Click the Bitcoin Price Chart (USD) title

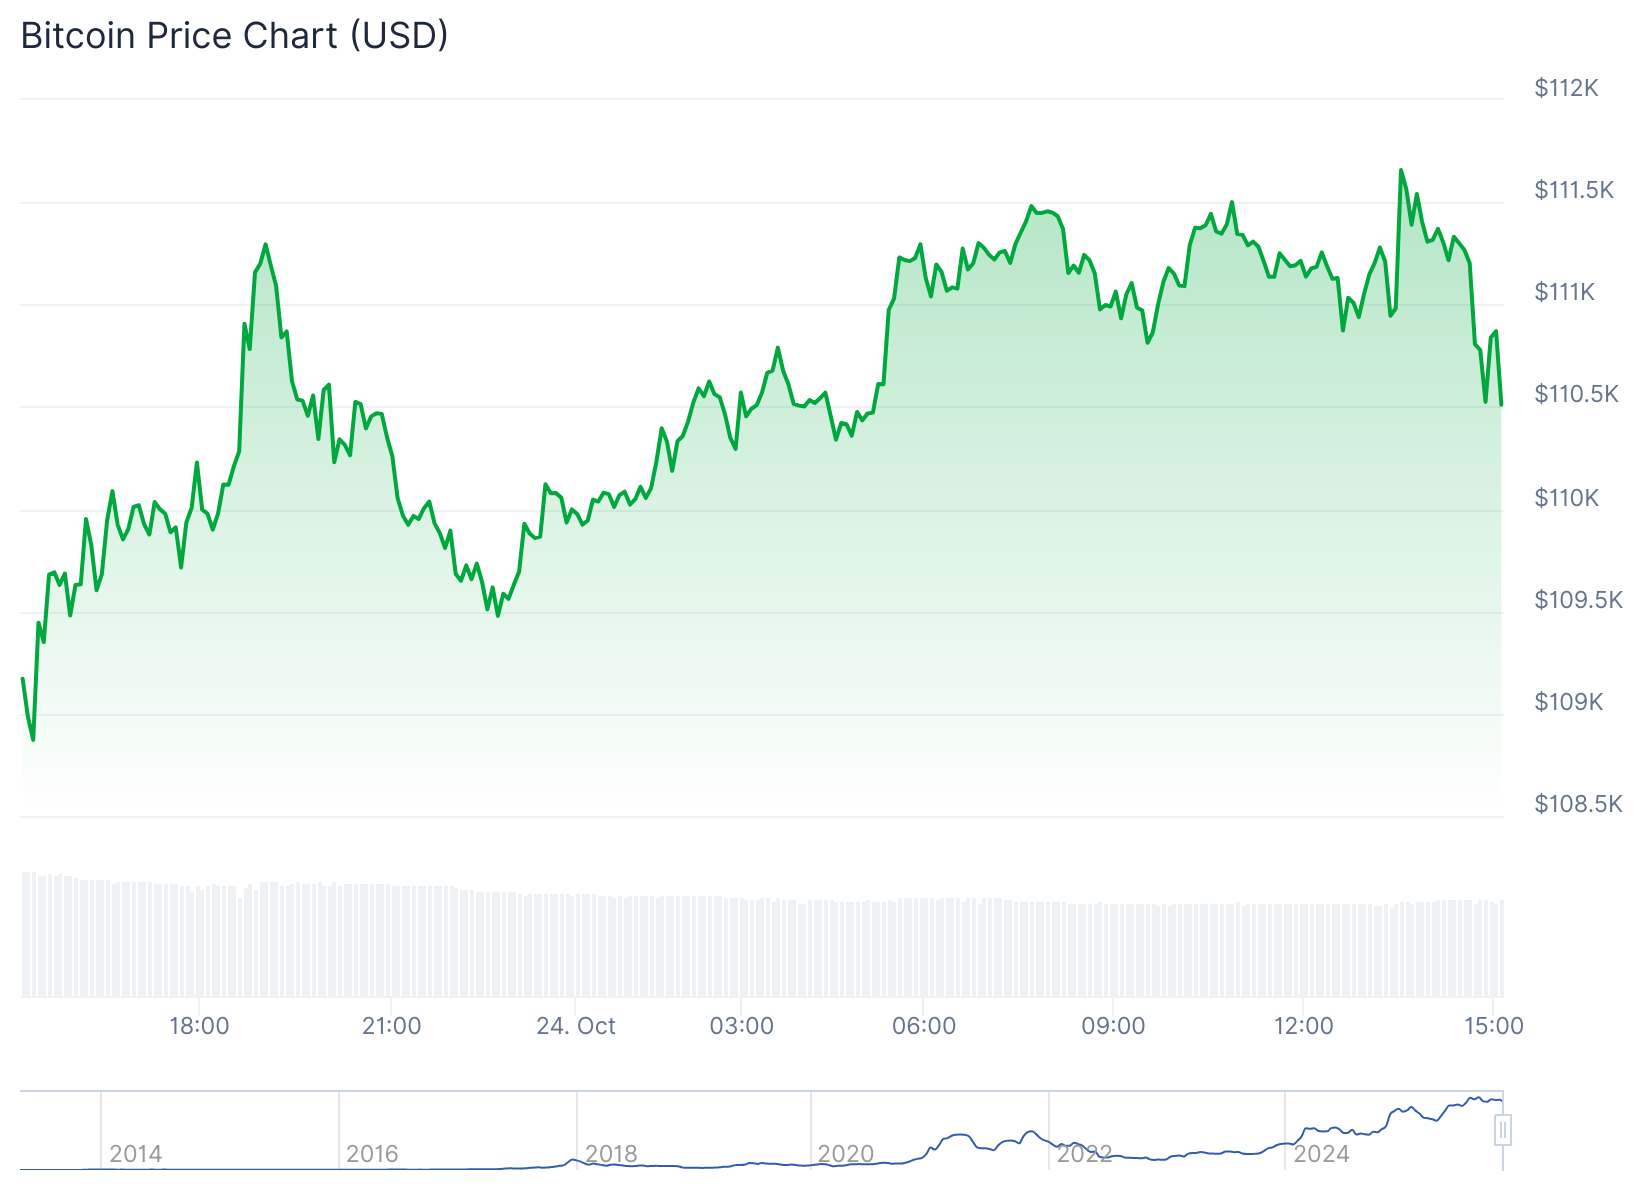click(234, 36)
